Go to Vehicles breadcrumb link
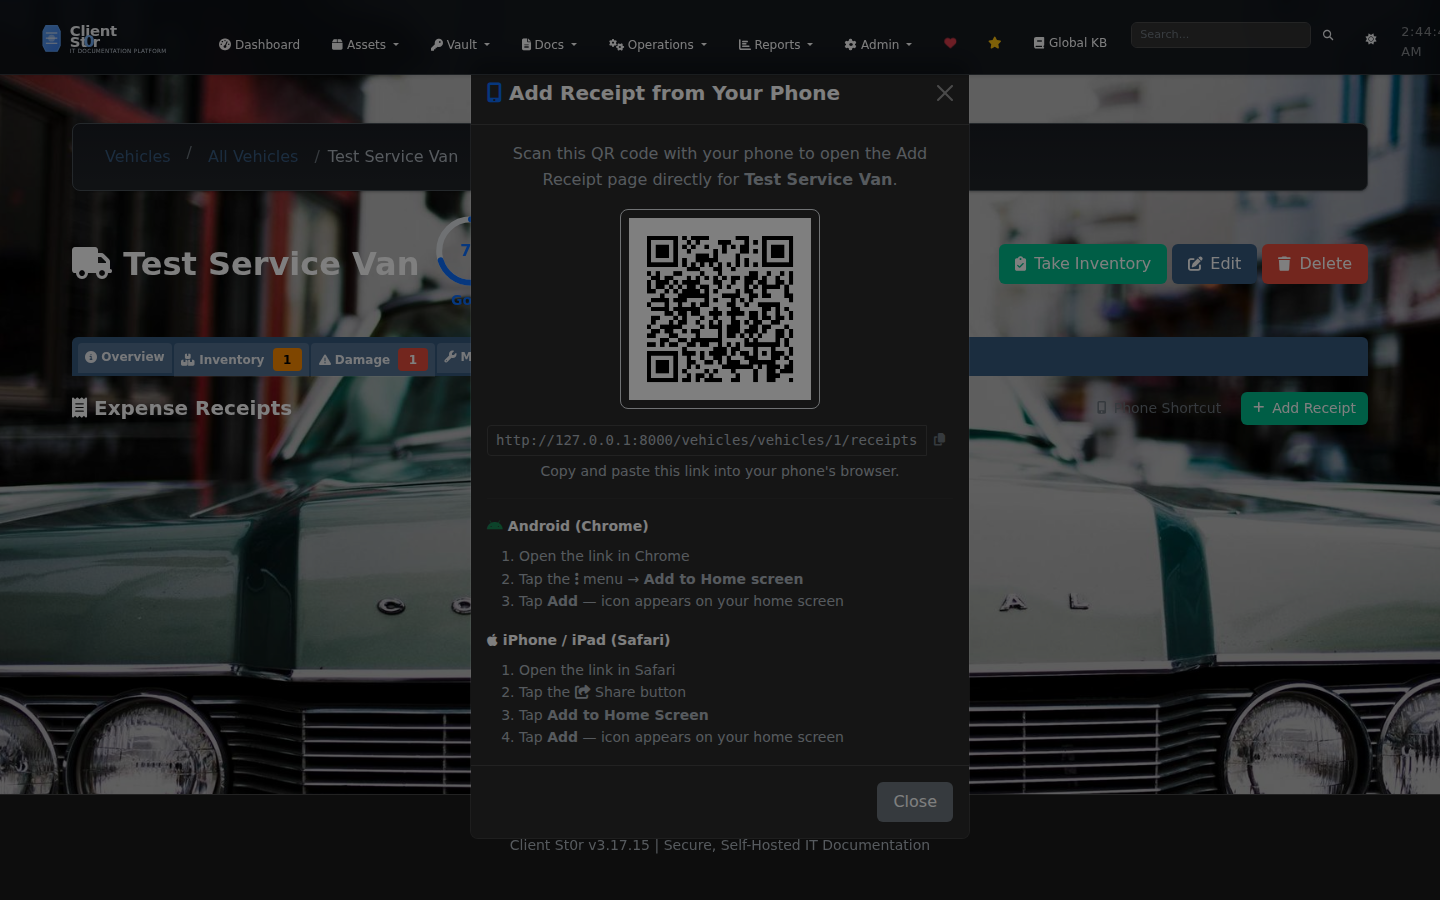 pyautogui.click(x=138, y=156)
